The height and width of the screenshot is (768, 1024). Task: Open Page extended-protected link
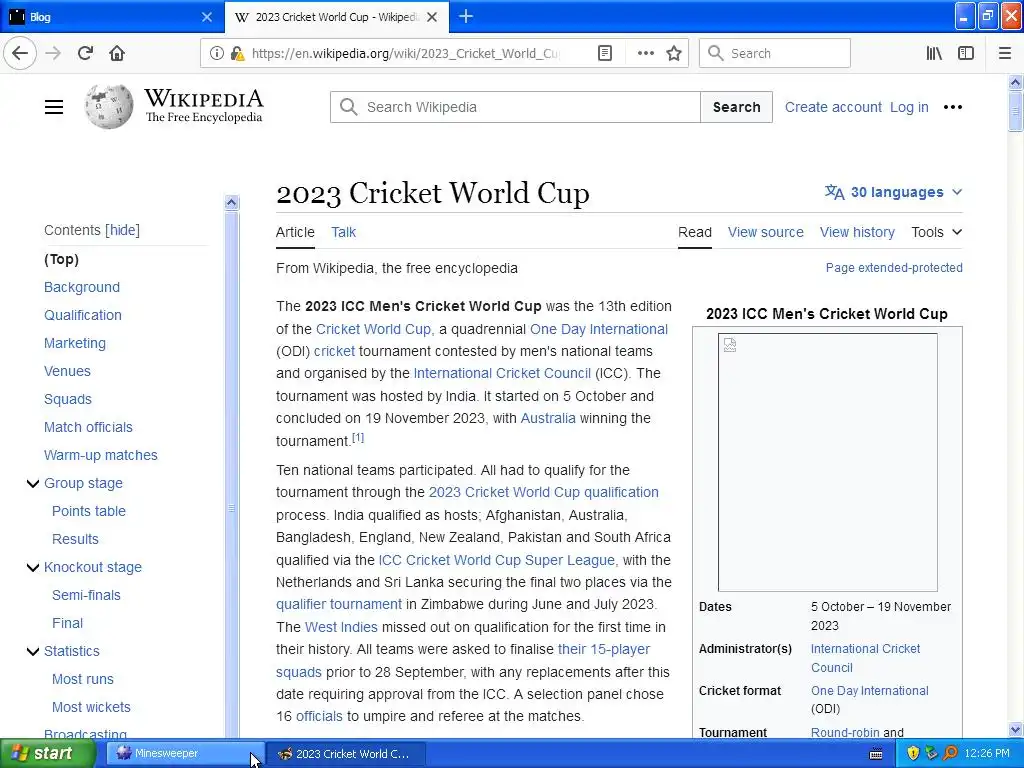[894, 268]
